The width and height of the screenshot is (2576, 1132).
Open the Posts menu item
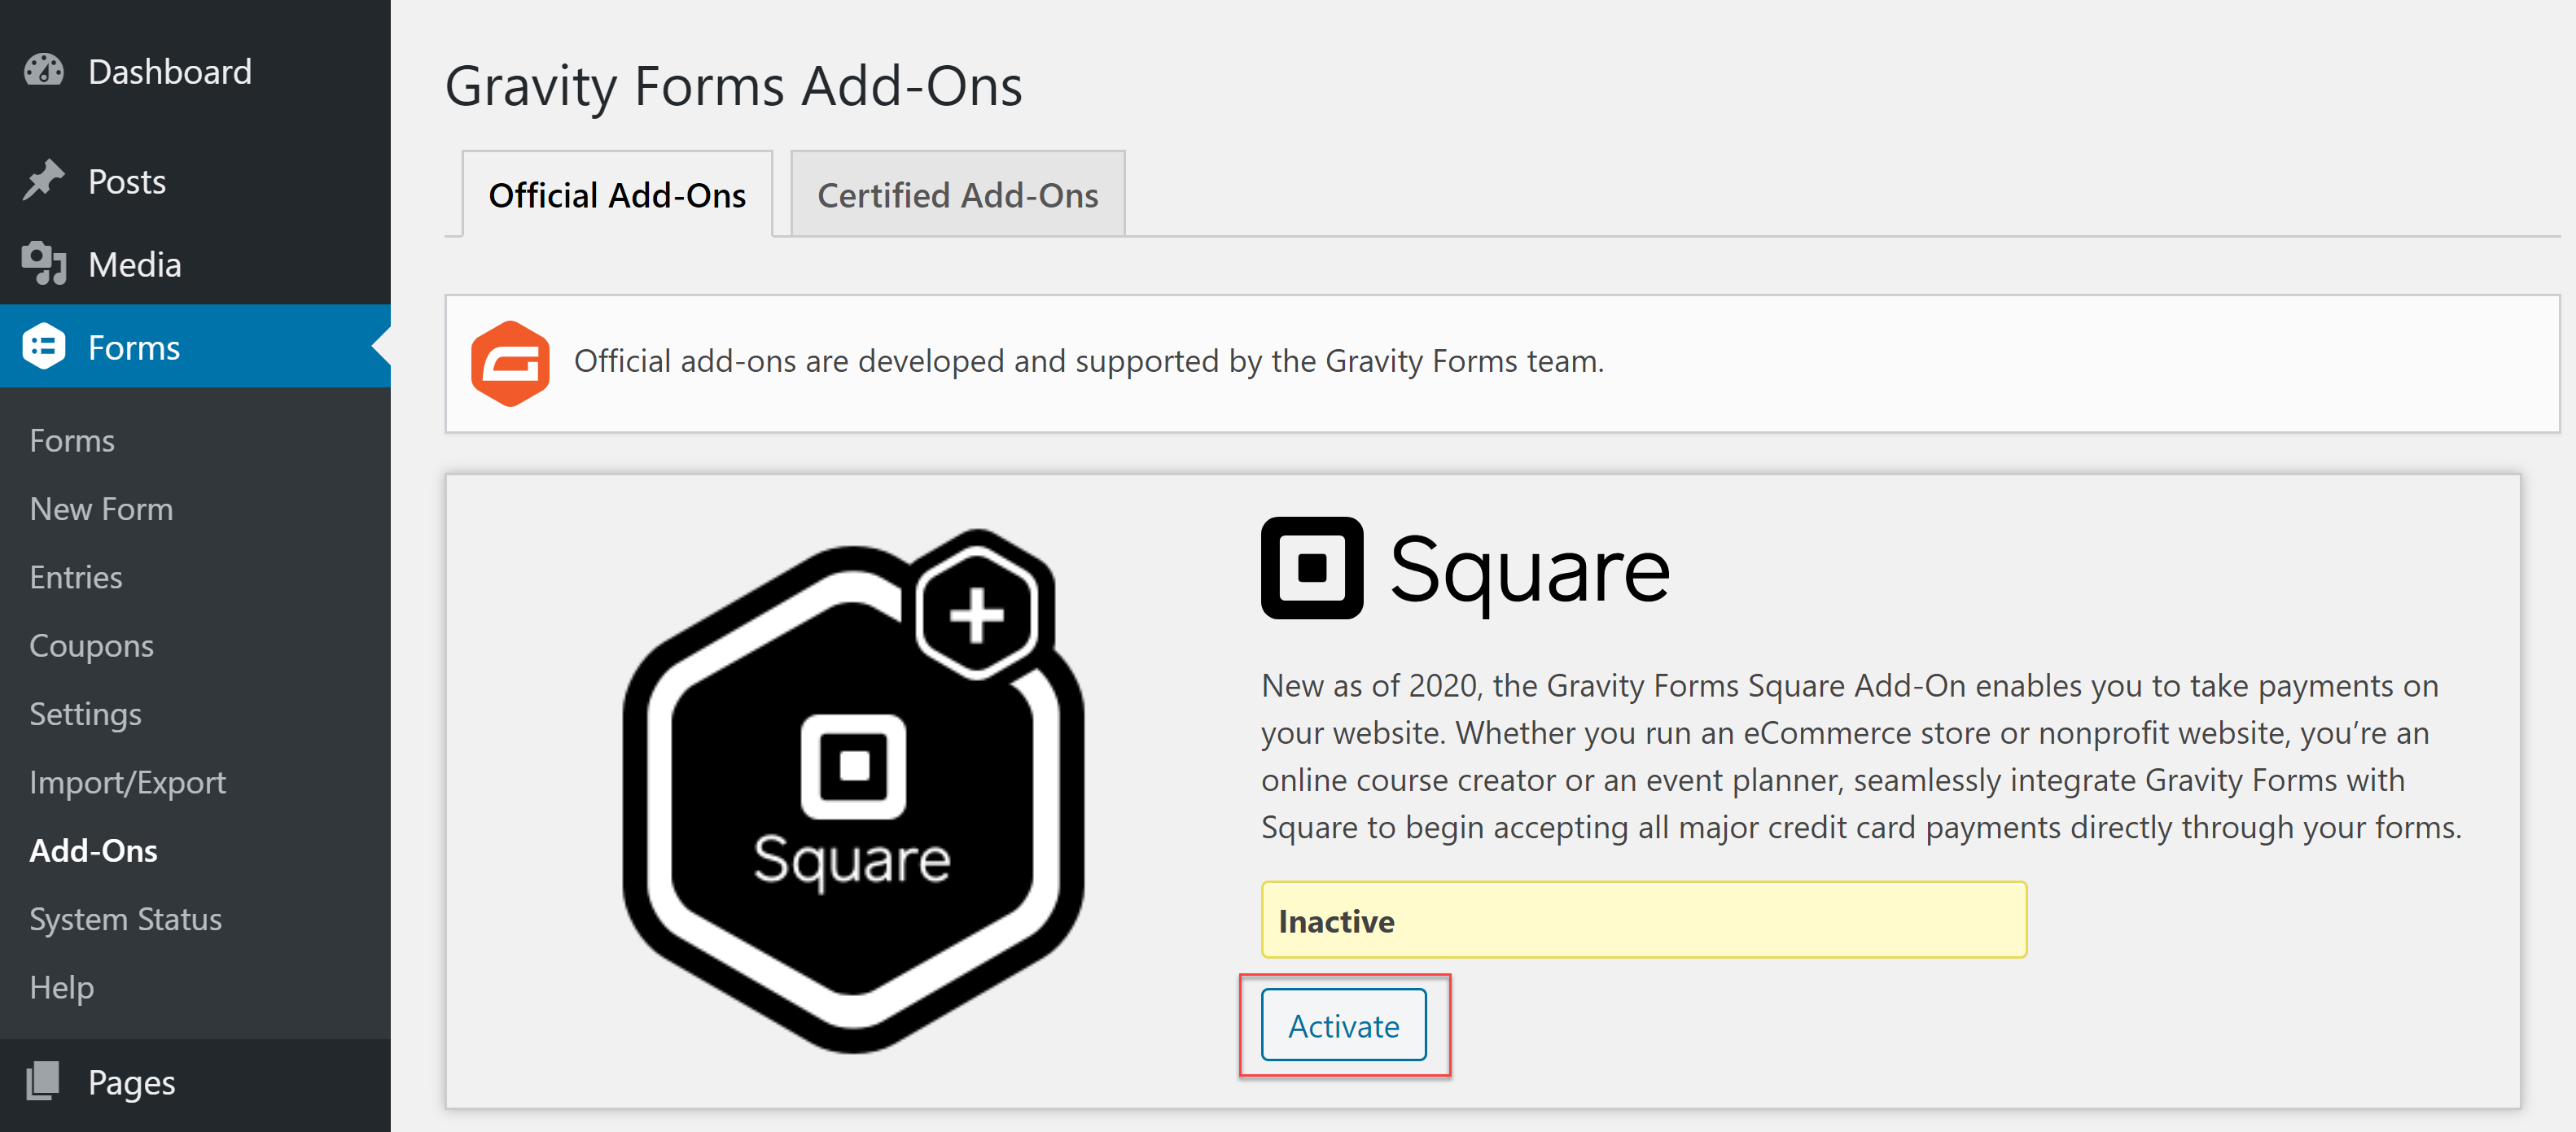tap(195, 181)
